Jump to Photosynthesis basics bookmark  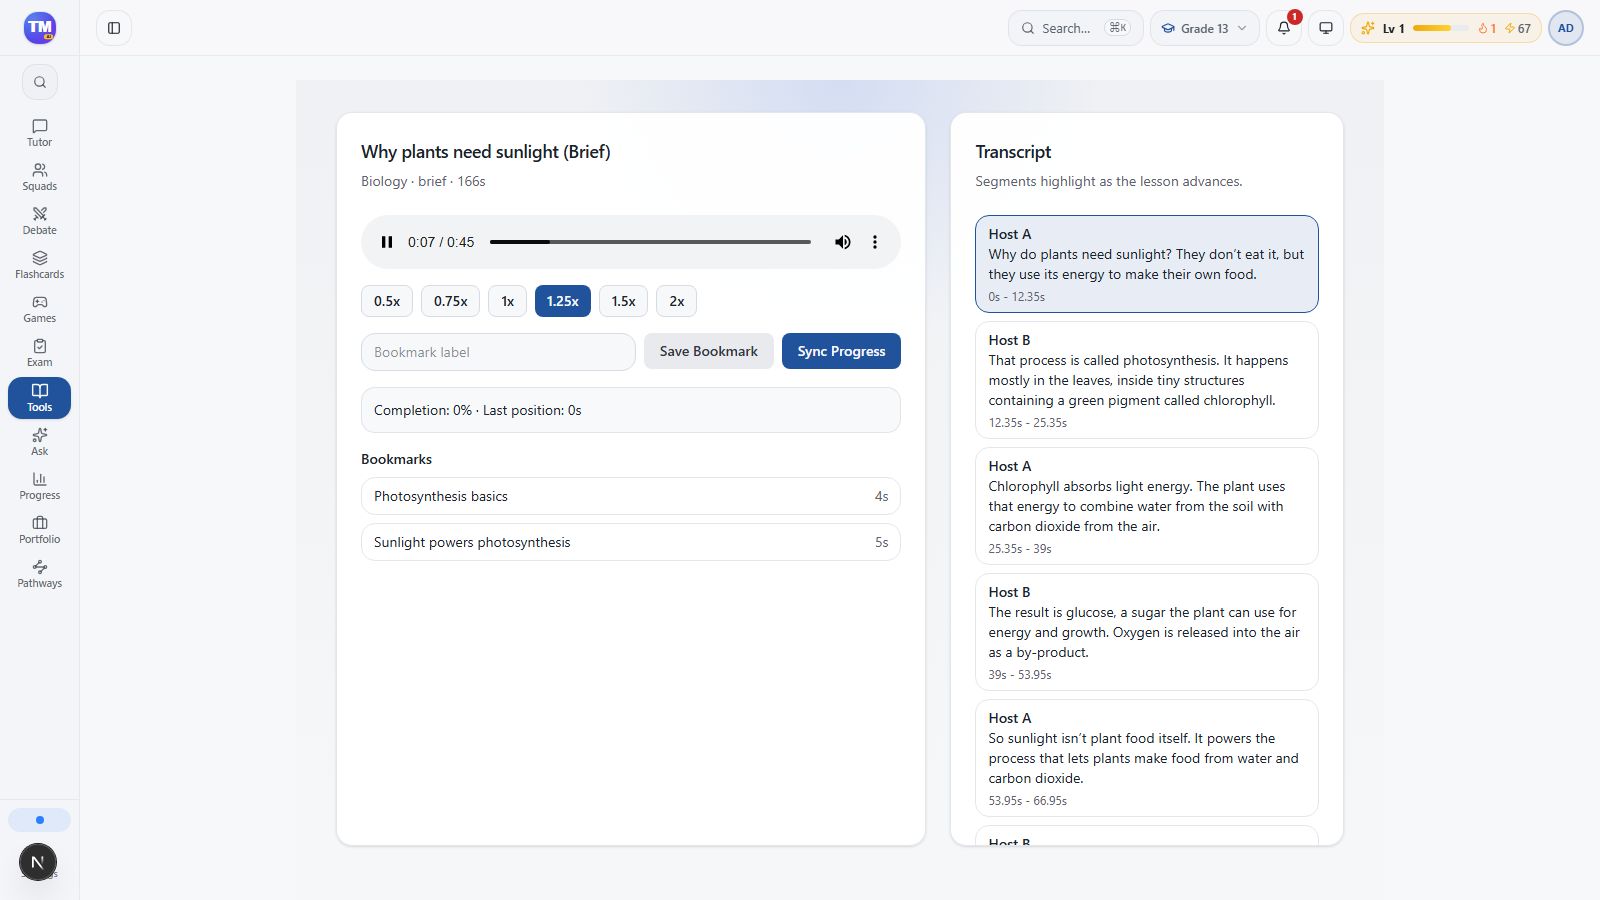(631, 496)
